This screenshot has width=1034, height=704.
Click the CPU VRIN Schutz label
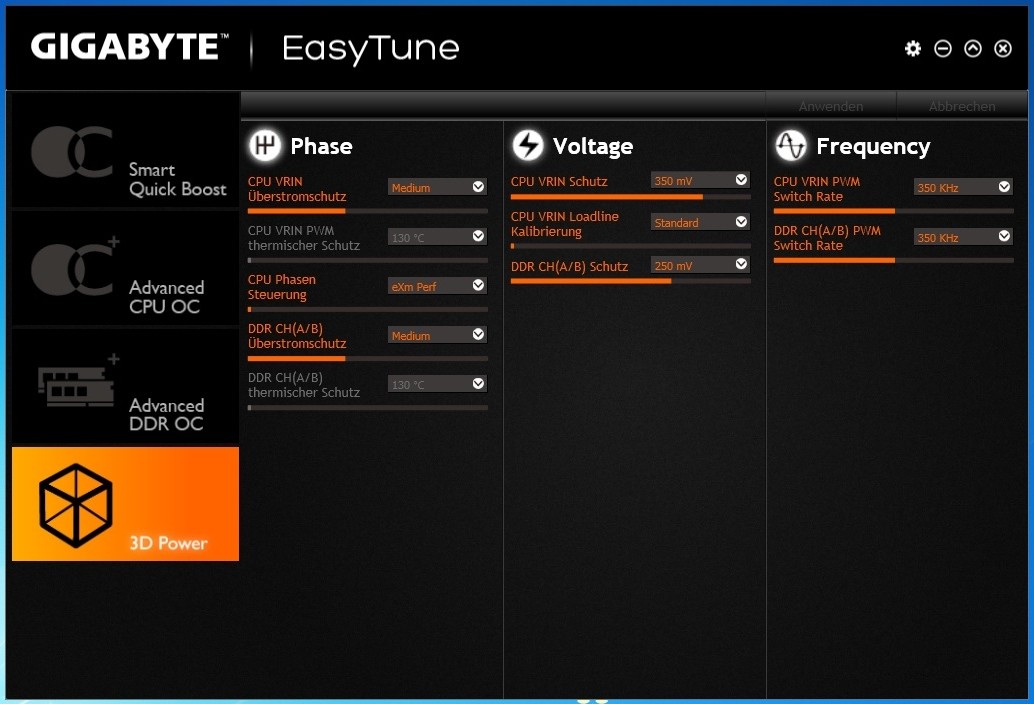click(559, 181)
